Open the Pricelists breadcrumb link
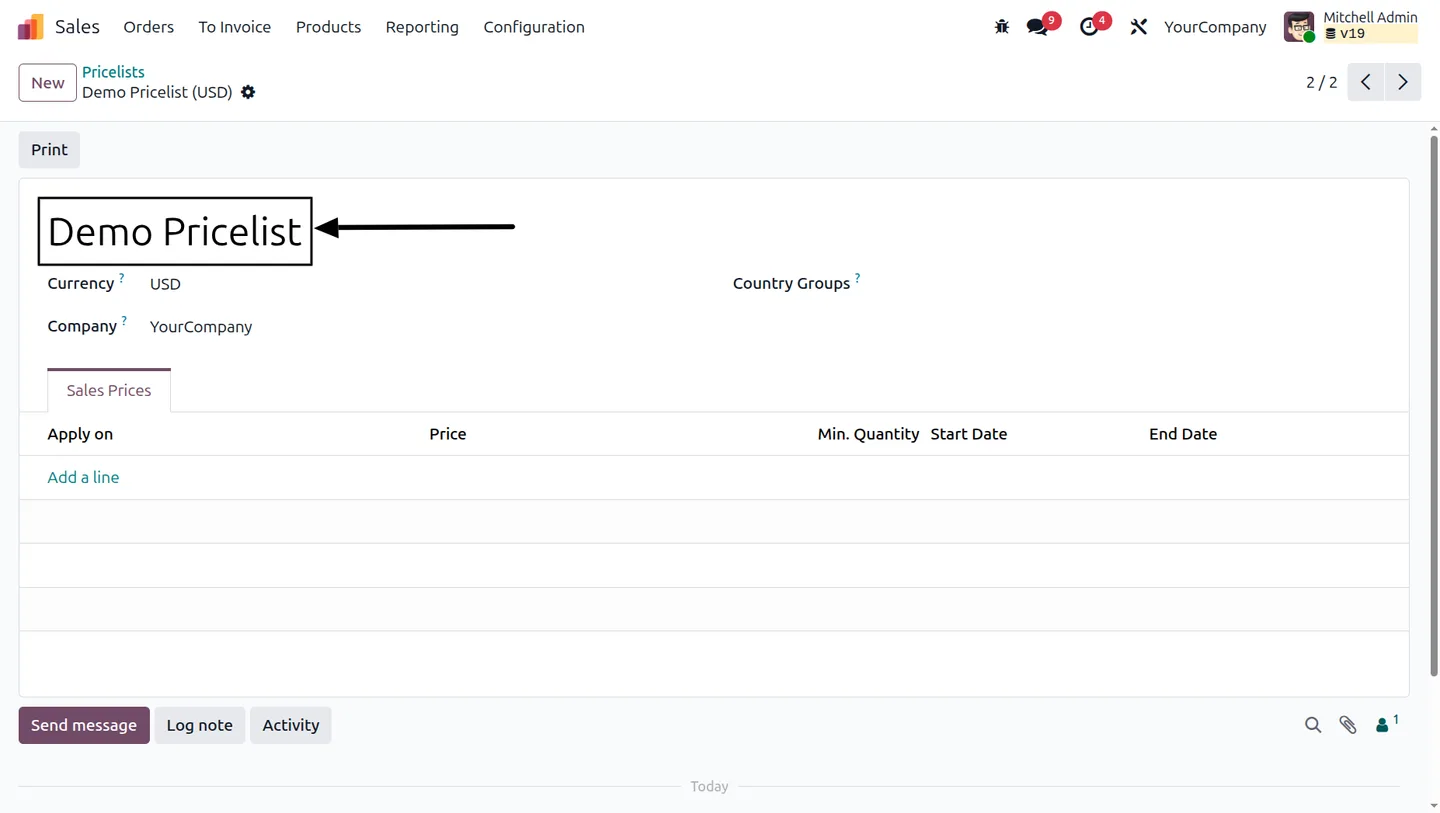This screenshot has width=1440, height=813. point(113,72)
